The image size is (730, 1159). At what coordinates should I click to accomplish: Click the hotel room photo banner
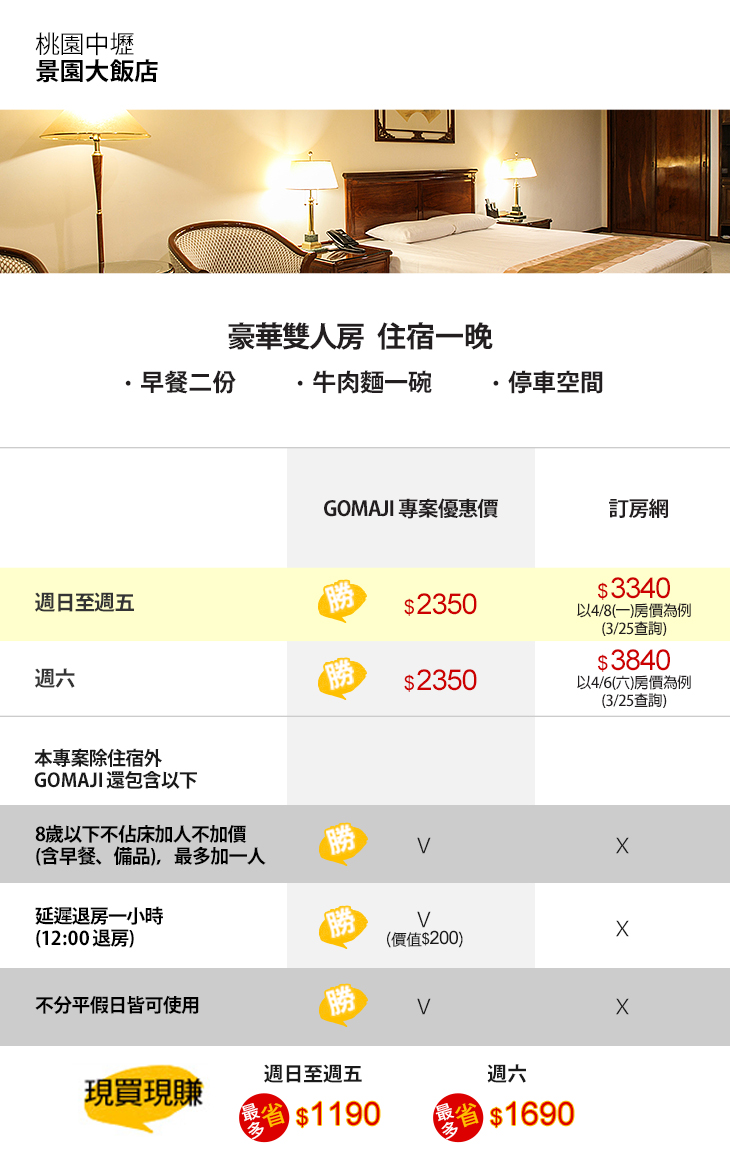click(365, 191)
